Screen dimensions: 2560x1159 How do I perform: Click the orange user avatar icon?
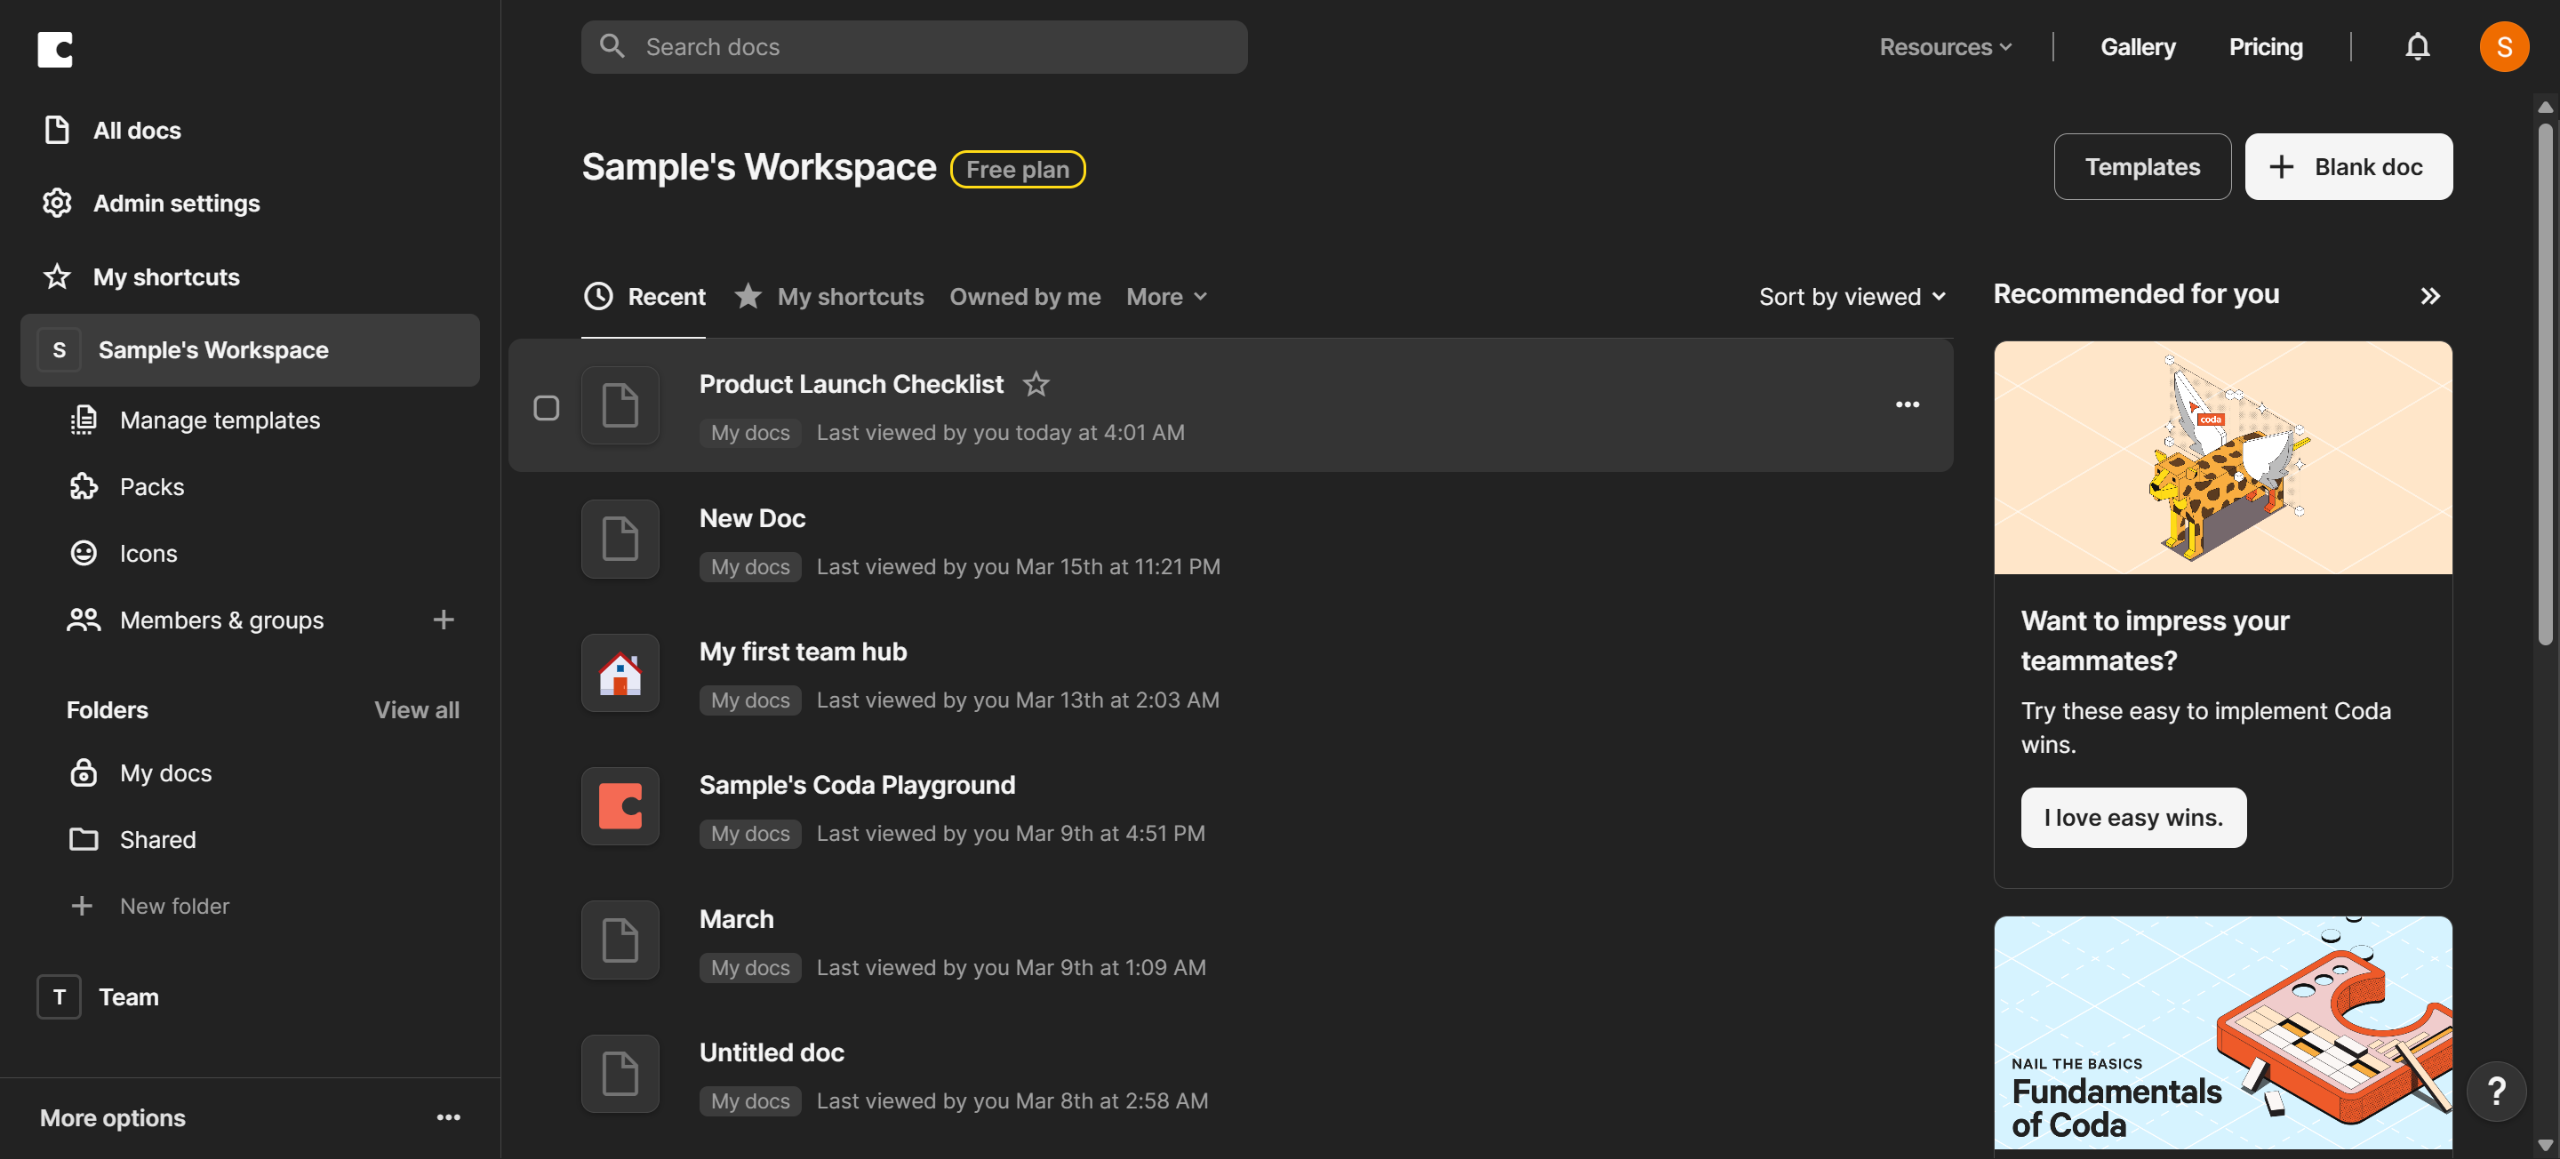pos(2503,47)
